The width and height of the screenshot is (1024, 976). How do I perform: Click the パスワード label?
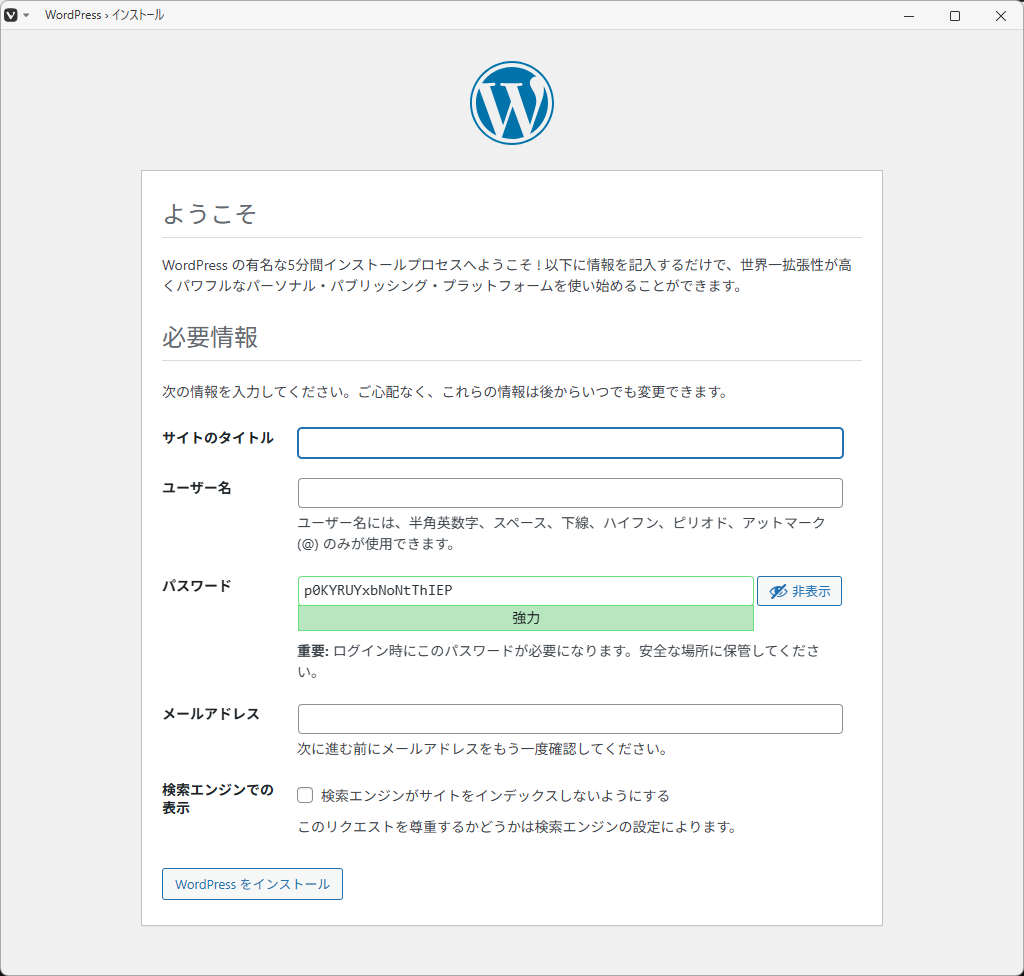(x=197, y=586)
